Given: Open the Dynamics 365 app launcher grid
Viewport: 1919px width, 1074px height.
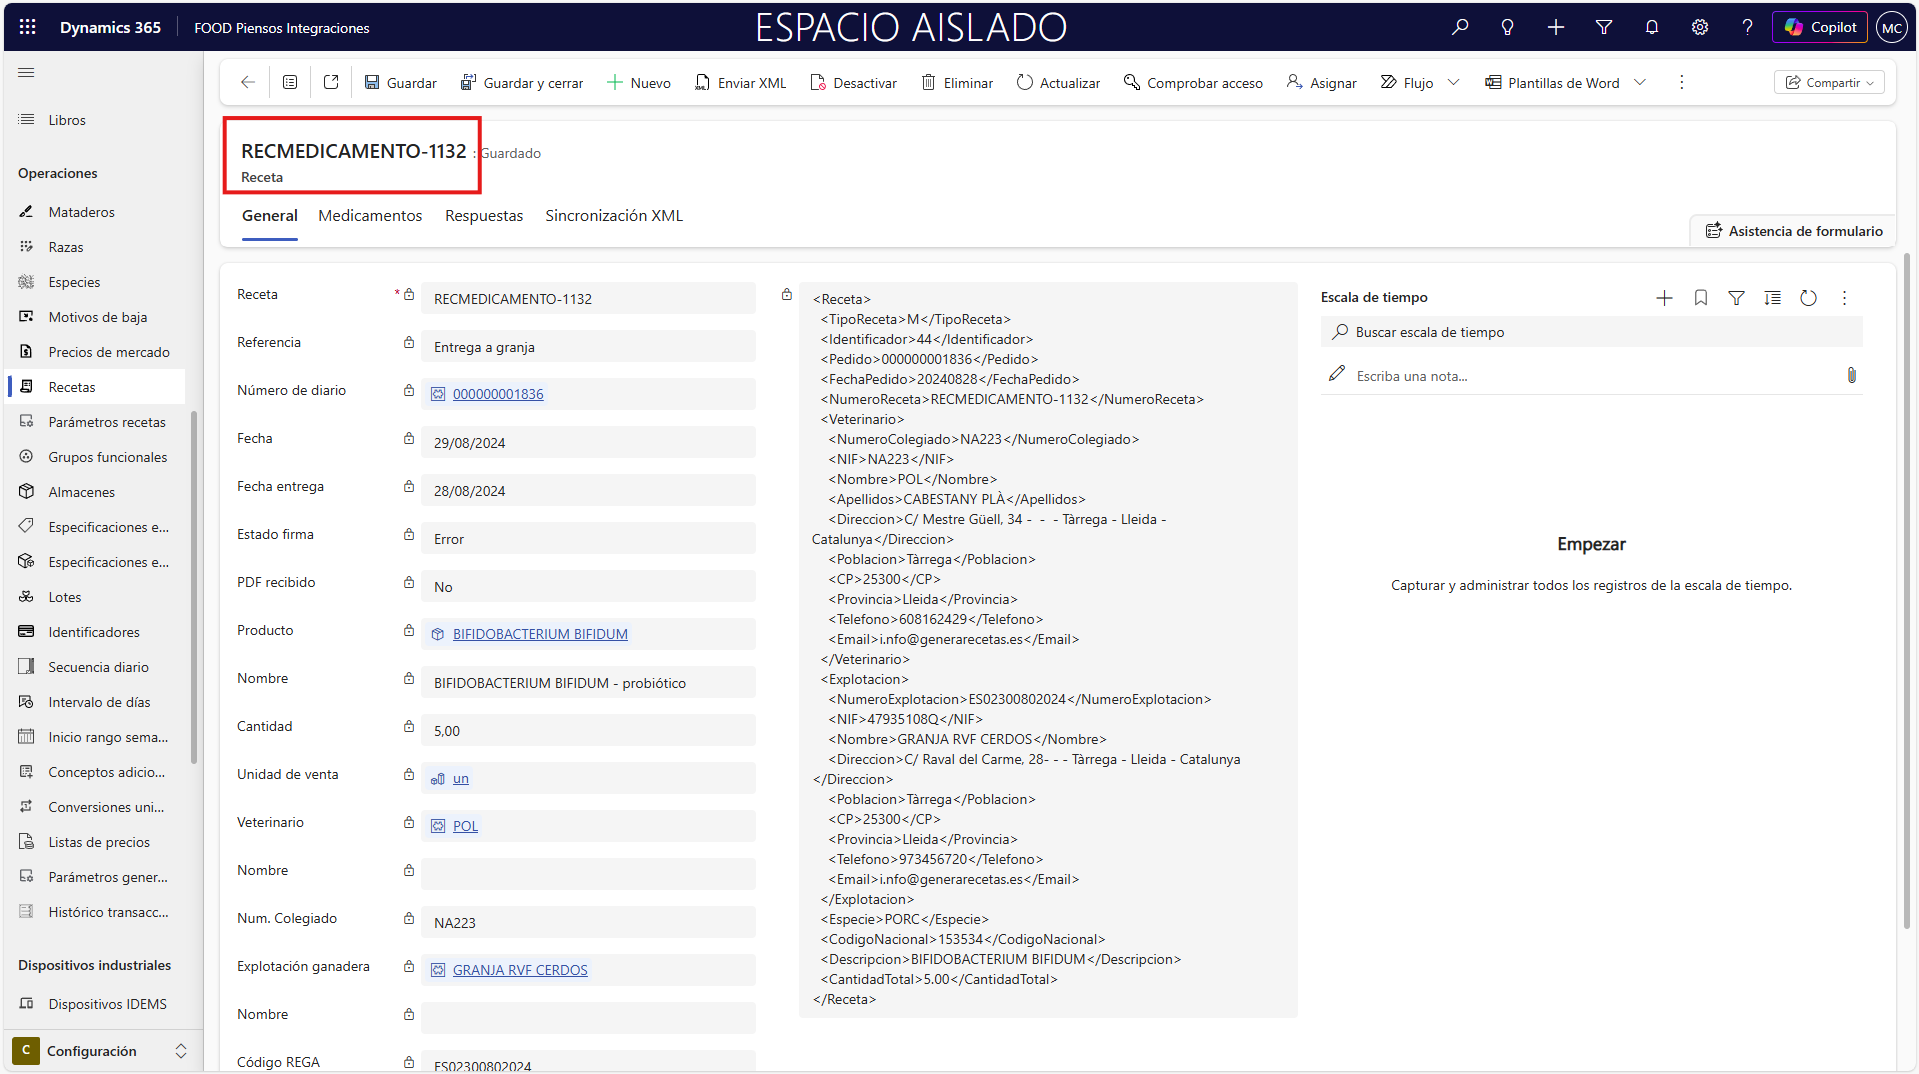Looking at the screenshot, I should [x=27, y=27].
